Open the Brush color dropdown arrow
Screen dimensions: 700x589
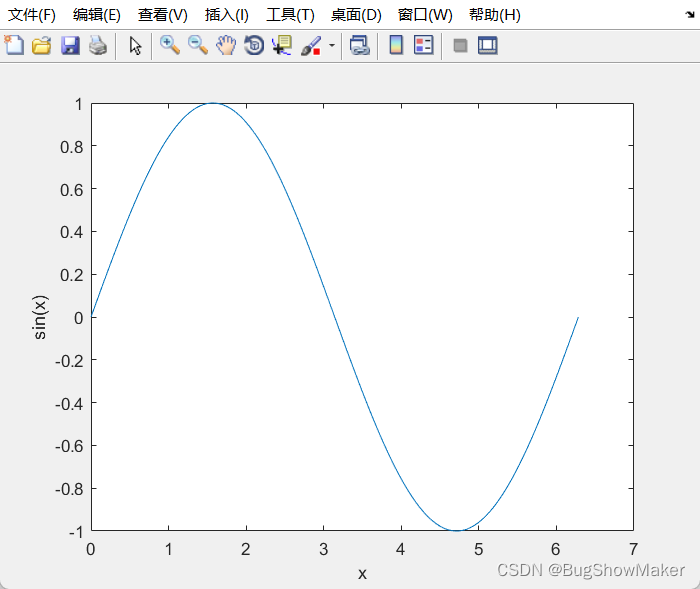tap(332, 46)
